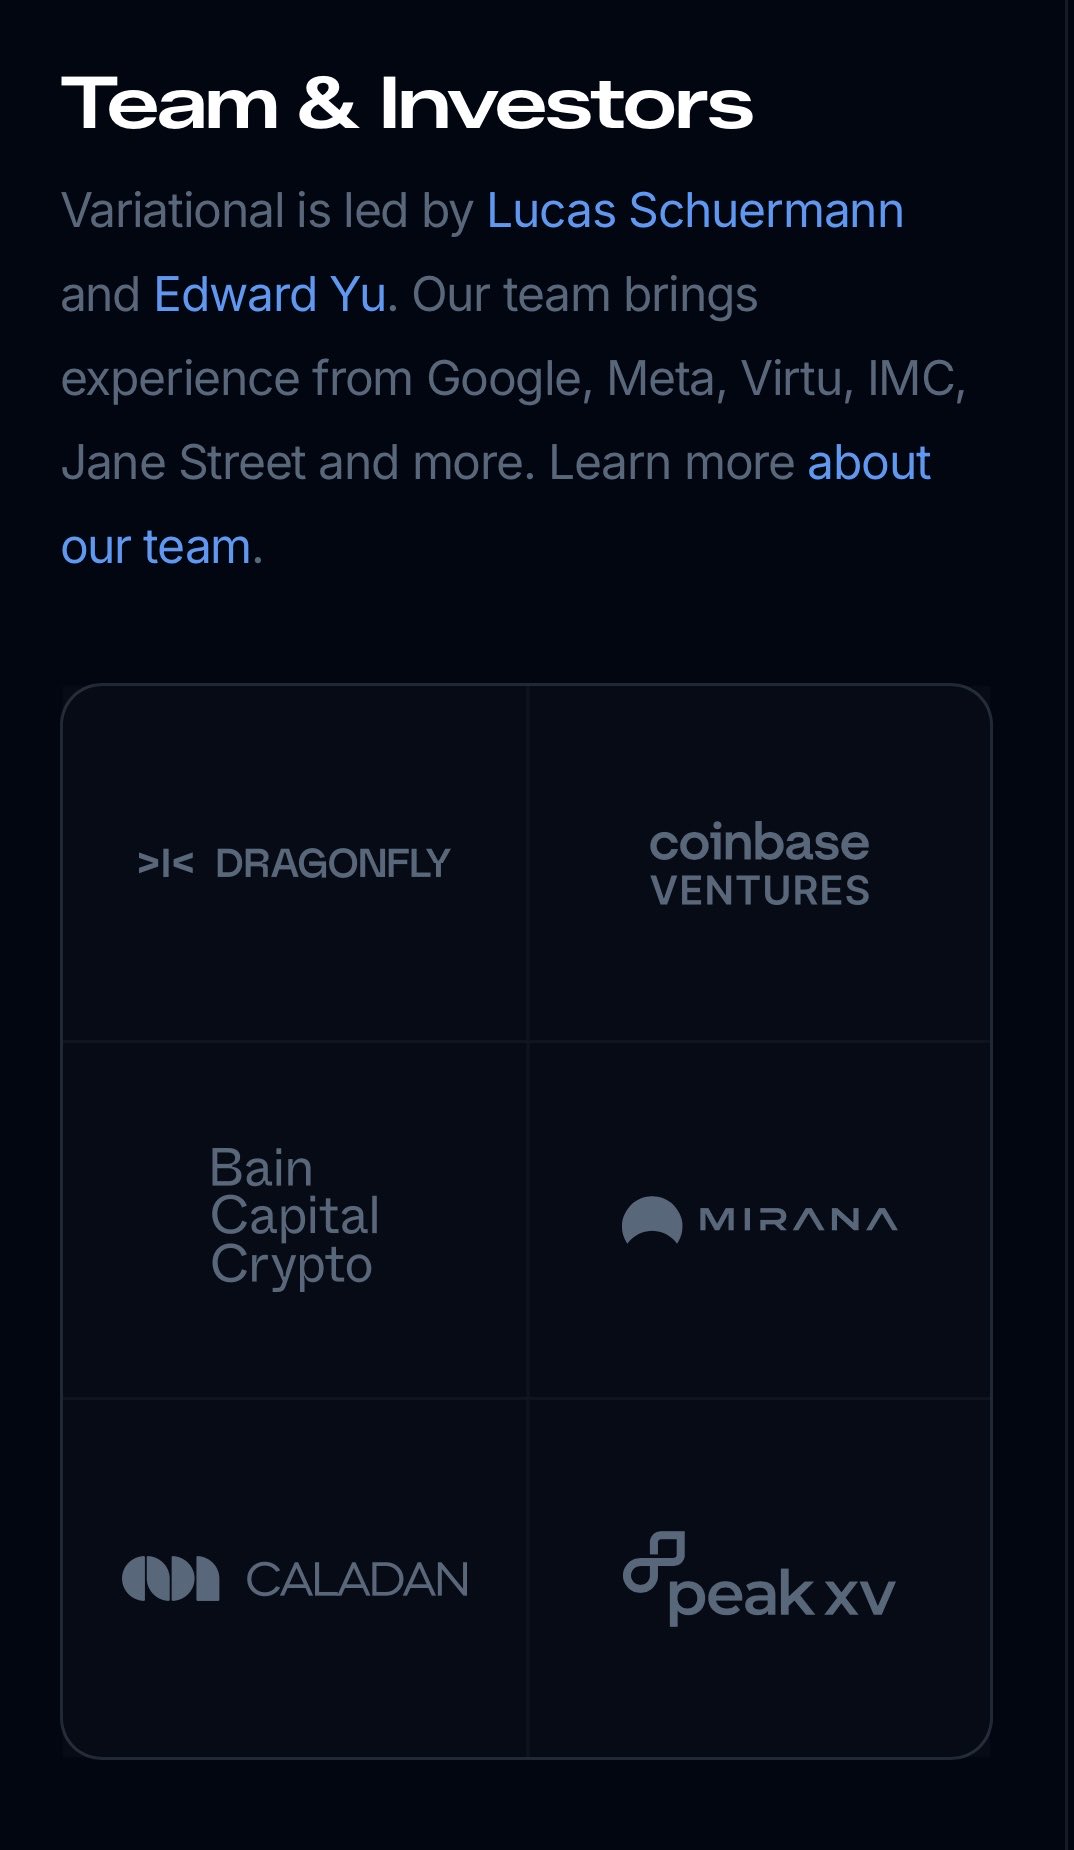Select the Bain Capital Crypto logo

(295, 1217)
